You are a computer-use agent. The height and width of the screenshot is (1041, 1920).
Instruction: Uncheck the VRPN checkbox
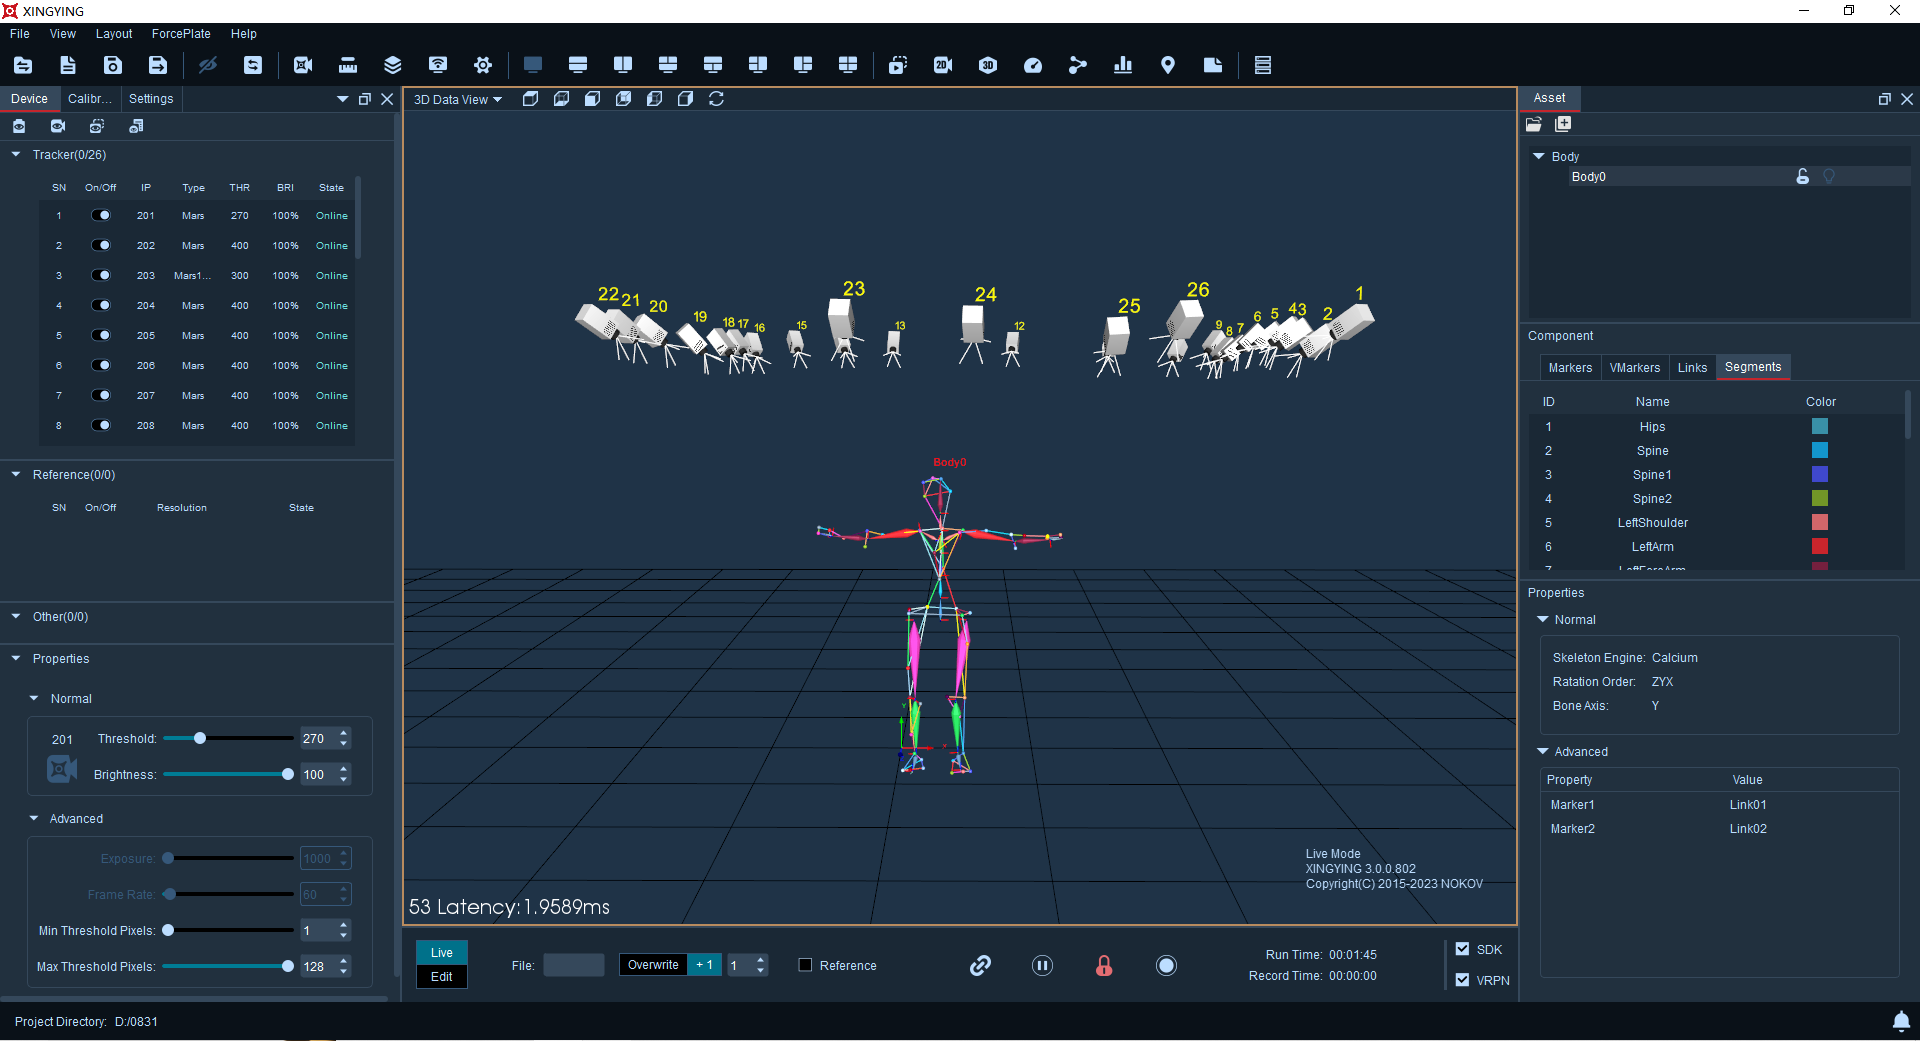click(x=1462, y=980)
